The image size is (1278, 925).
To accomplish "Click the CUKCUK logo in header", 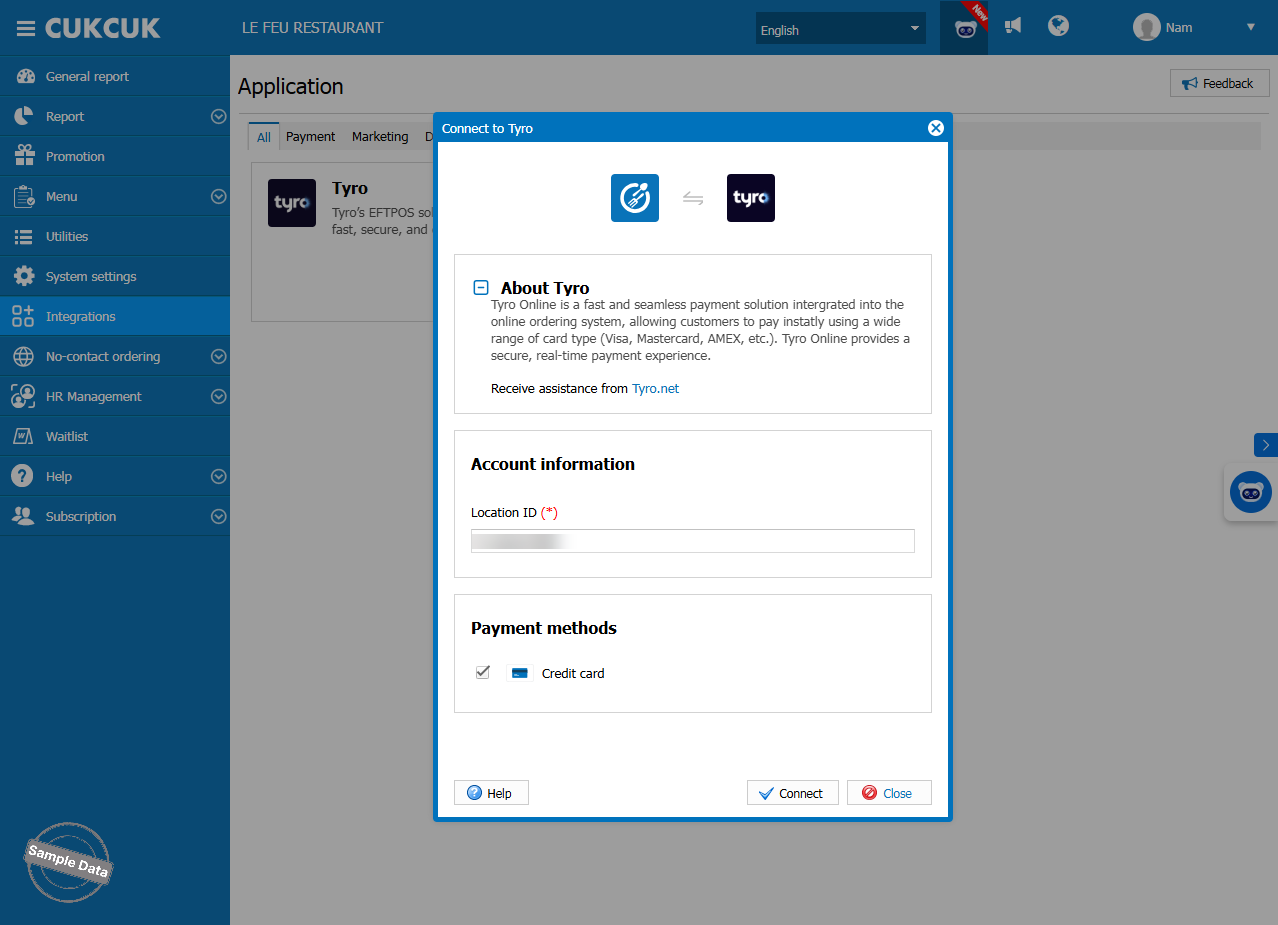I will [x=103, y=28].
